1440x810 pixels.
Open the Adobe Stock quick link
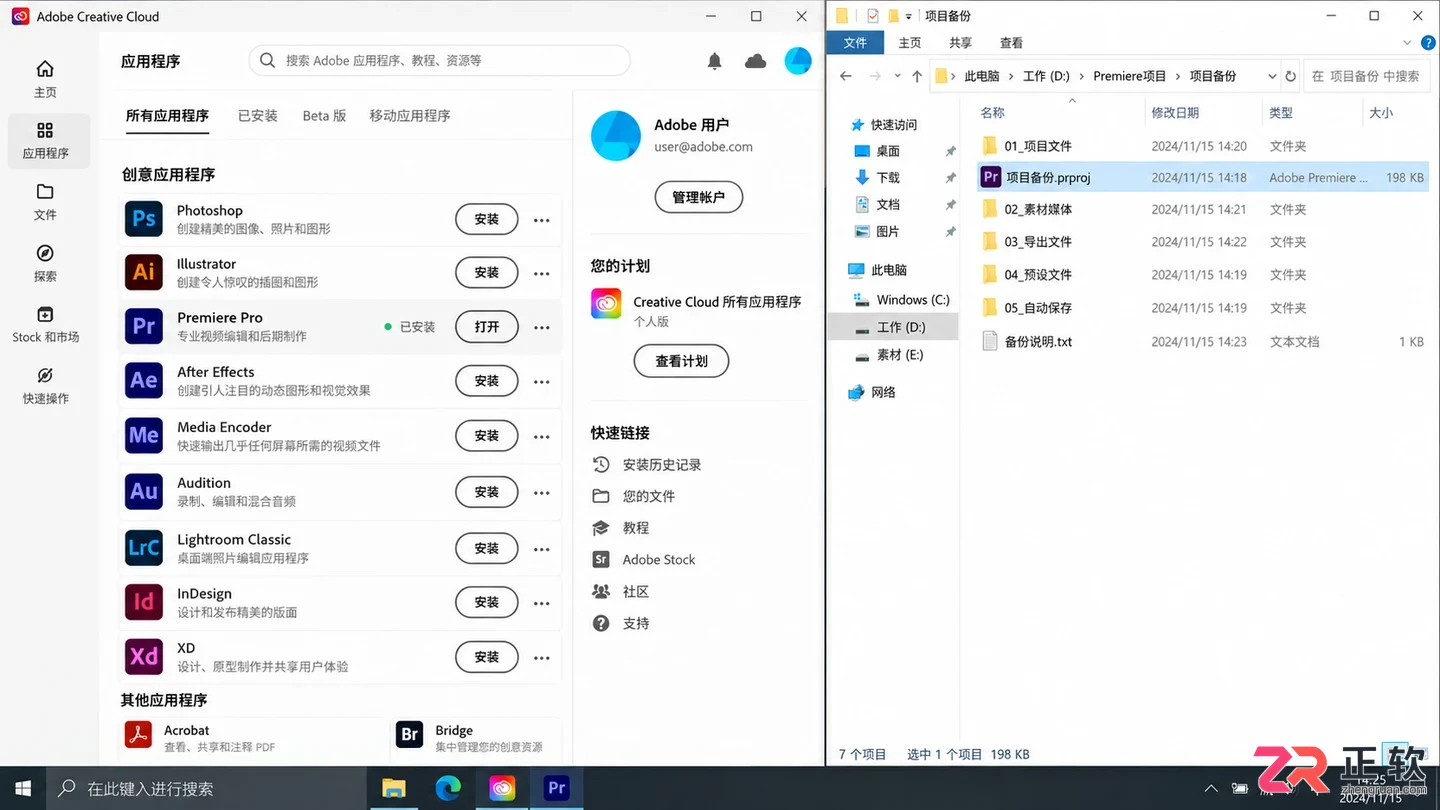pyautogui.click(x=643, y=560)
